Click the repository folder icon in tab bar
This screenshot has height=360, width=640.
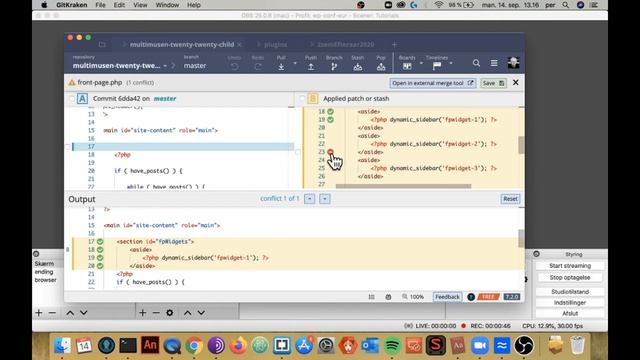102,44
